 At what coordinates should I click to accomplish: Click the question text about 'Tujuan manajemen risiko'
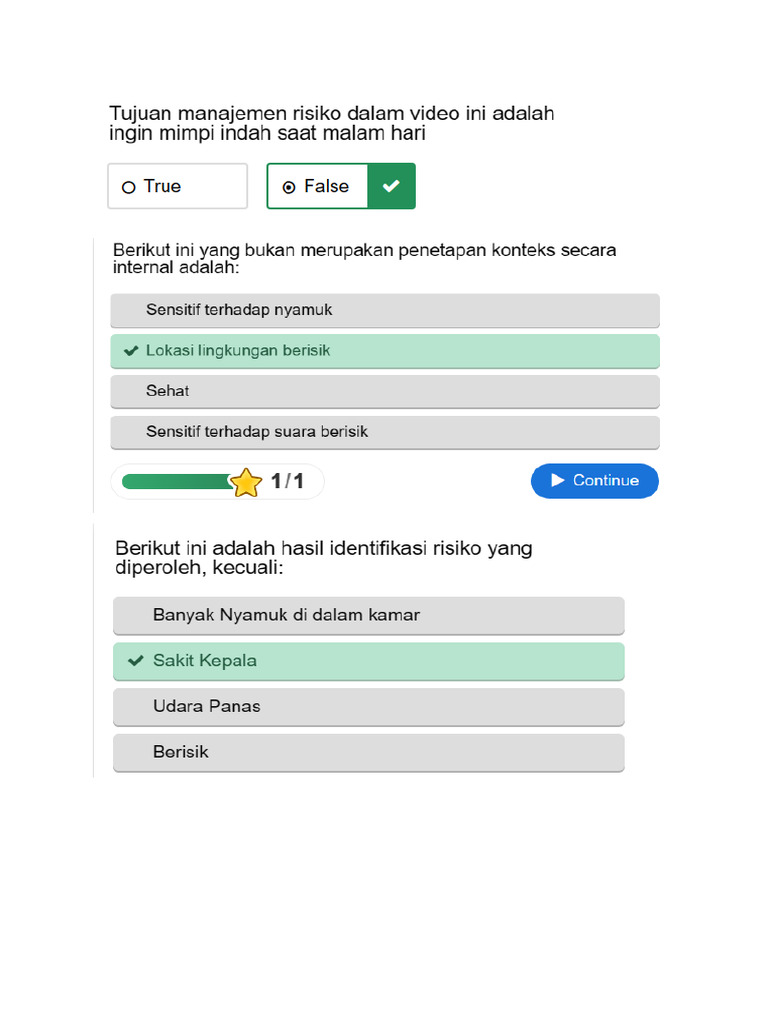coord(331,123)
